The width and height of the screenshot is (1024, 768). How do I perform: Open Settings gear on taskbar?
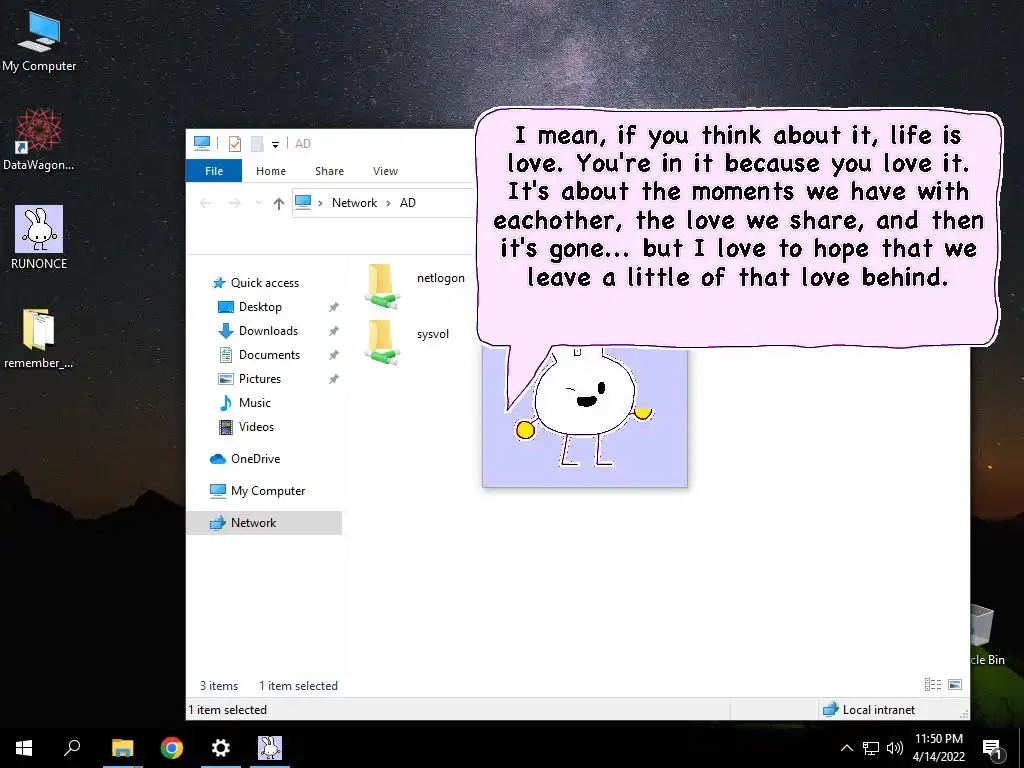click(x=221, y=748)
